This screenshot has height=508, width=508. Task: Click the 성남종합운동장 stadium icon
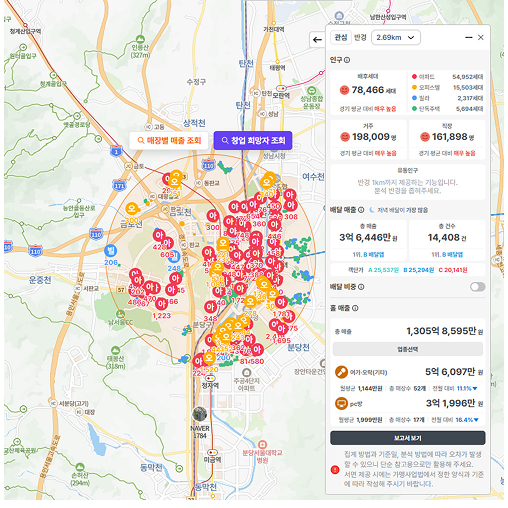312,90
